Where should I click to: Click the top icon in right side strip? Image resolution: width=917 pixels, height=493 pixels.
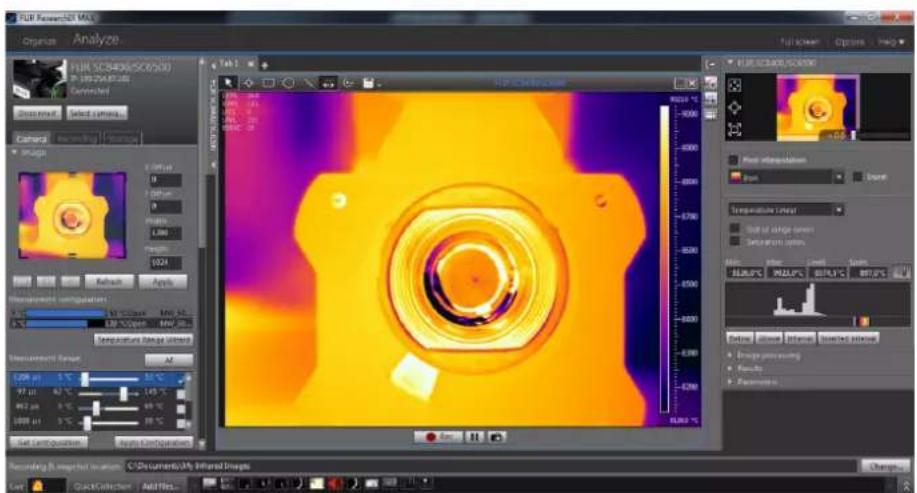tap(710, 84)
